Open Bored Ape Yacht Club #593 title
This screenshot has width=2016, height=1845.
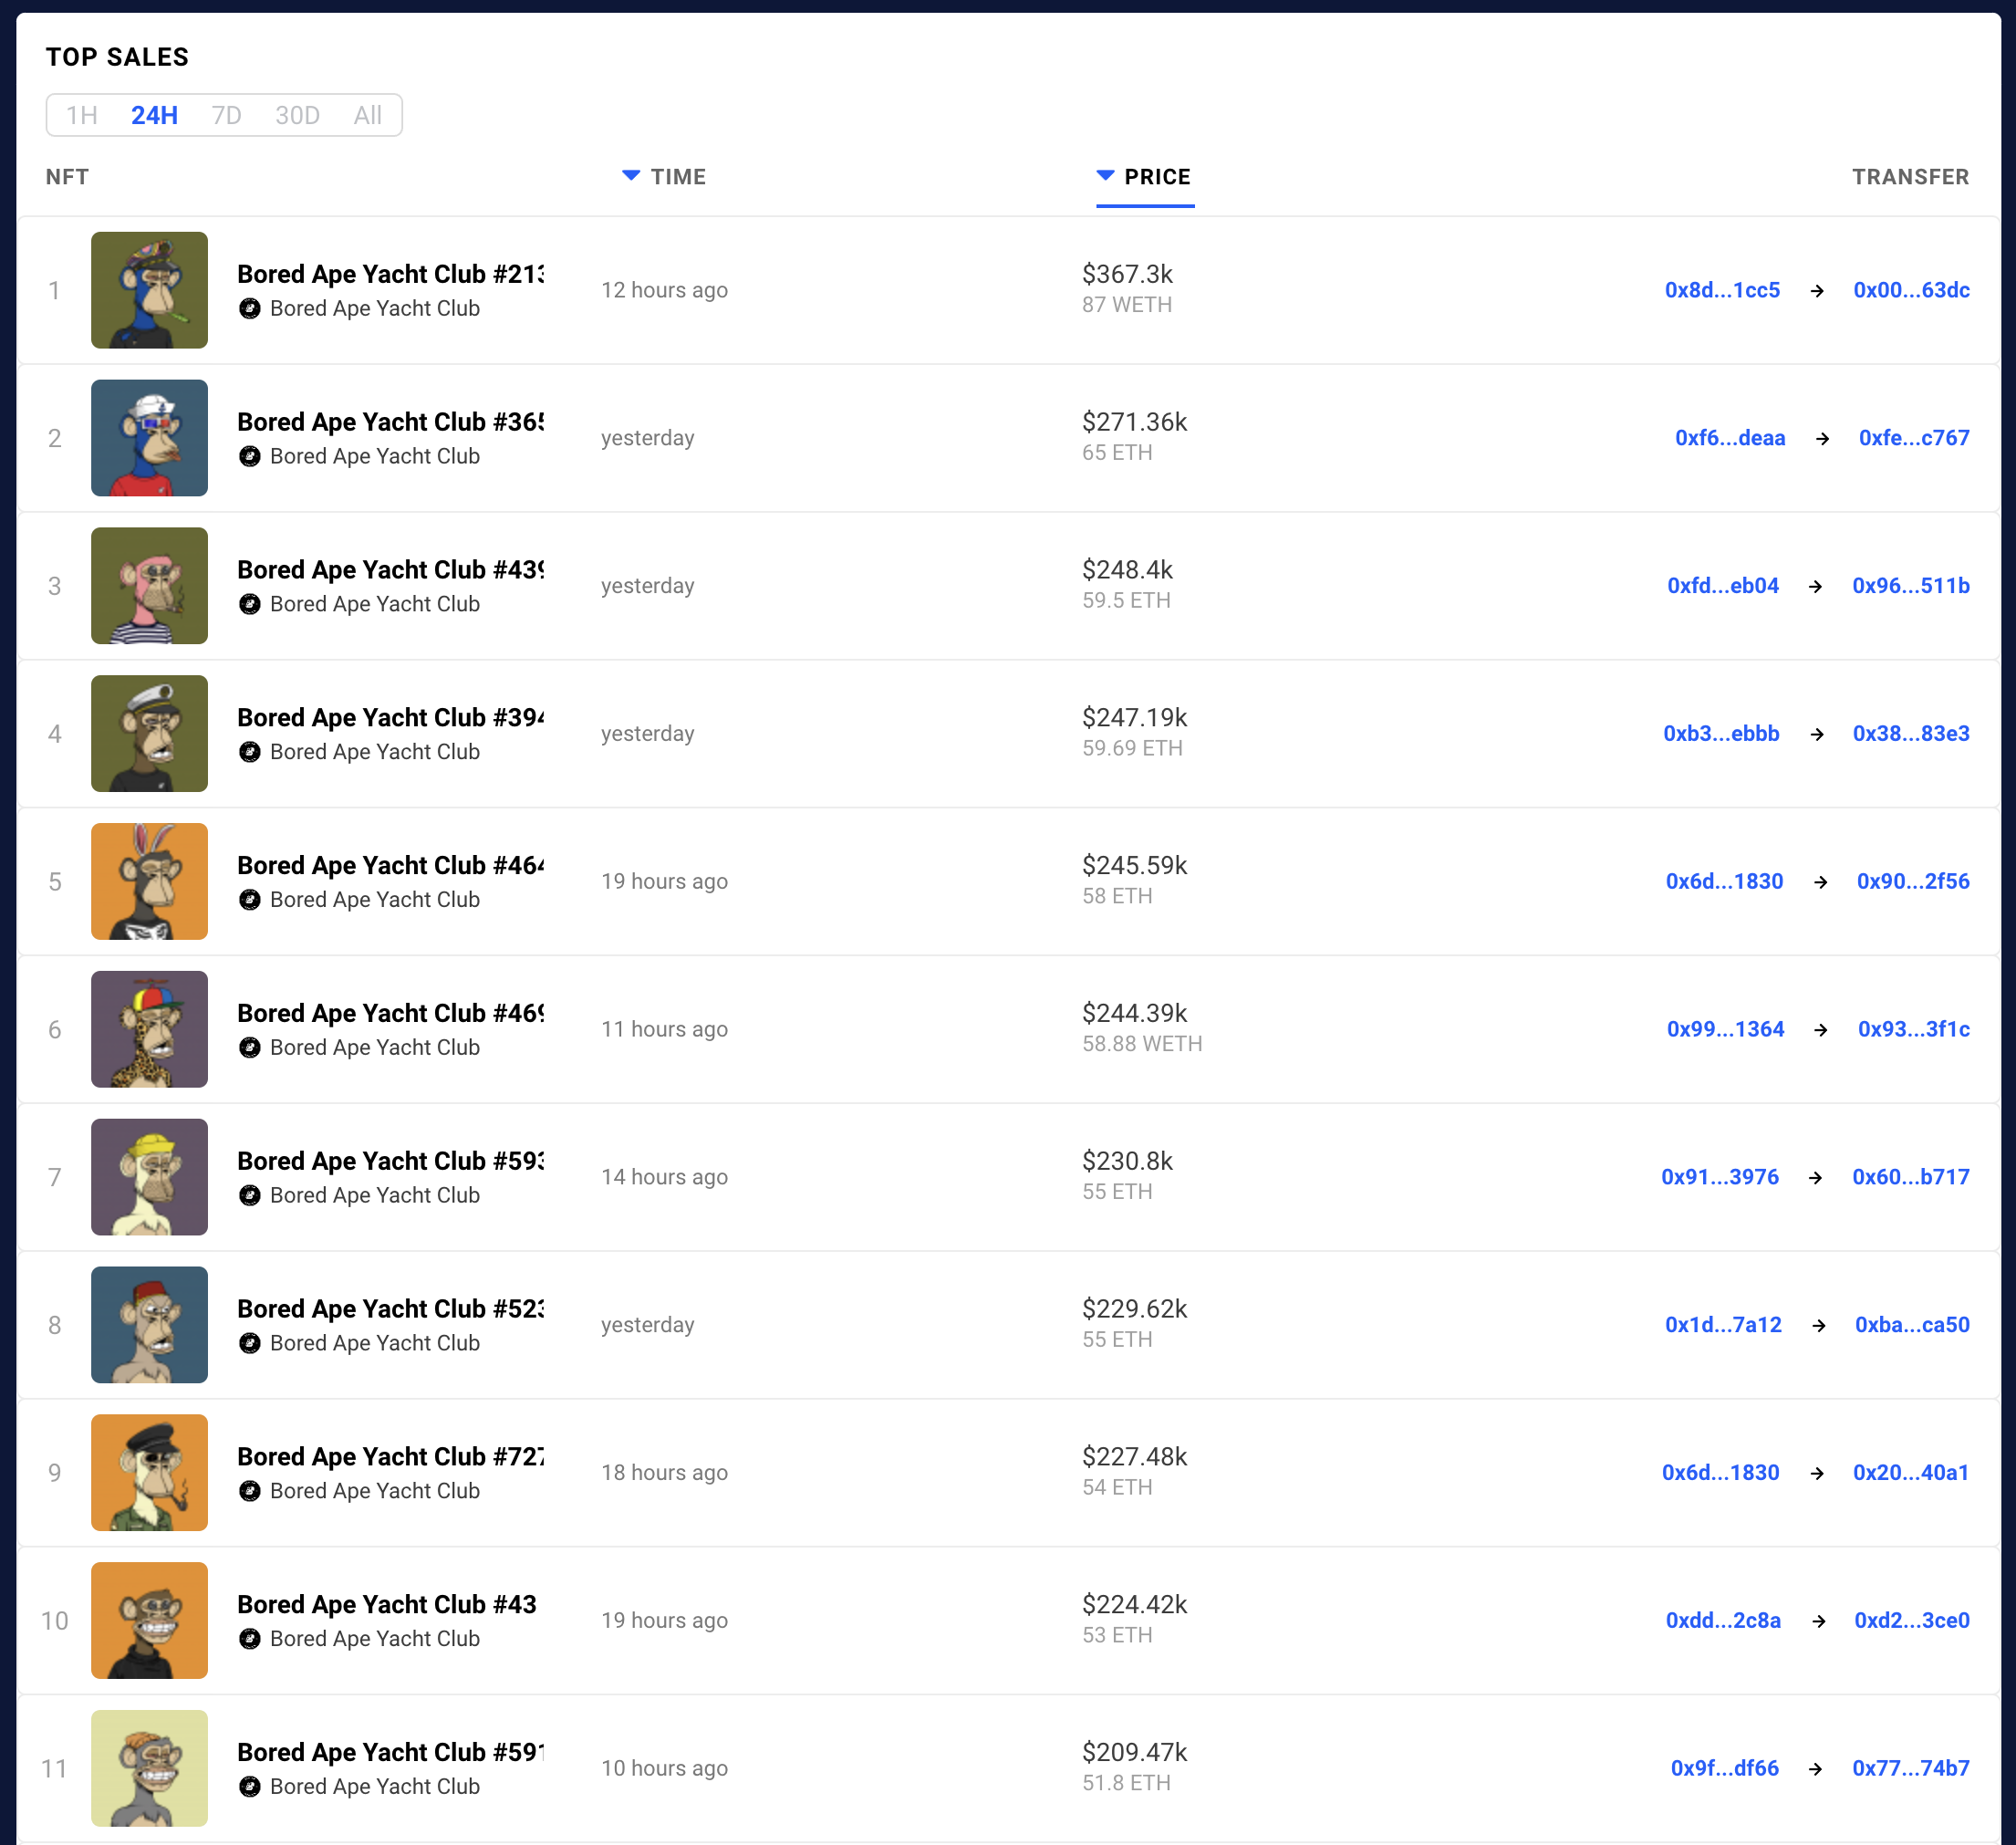391,1161
